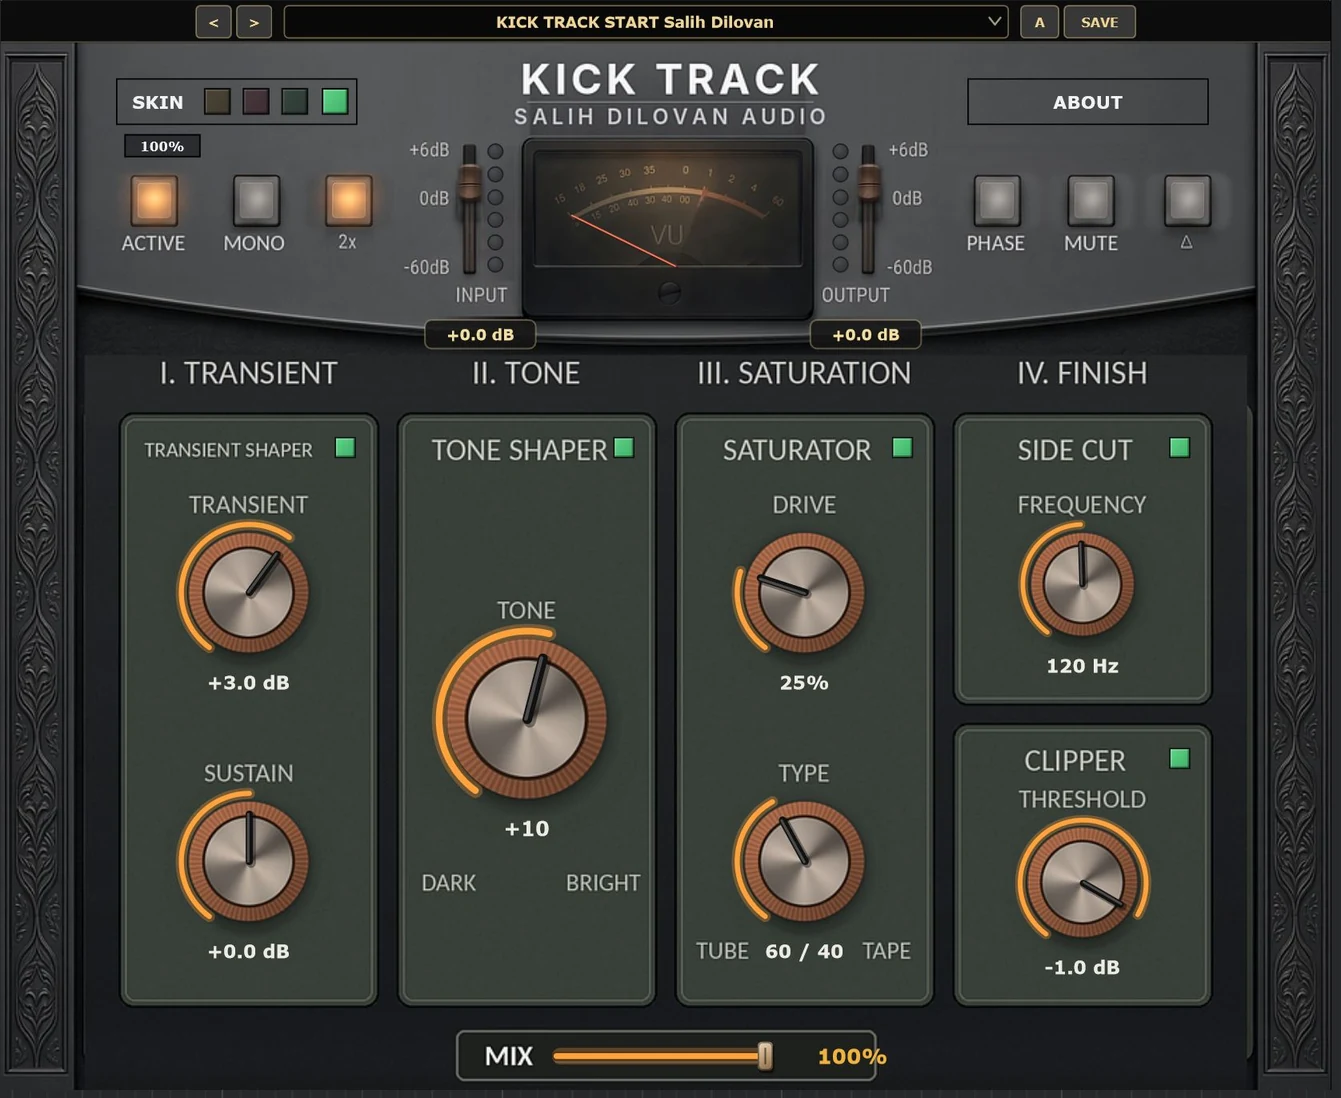Toggle the ACTIVE bypass button
Screen dimensions: 1341x1098
(154, 200)
